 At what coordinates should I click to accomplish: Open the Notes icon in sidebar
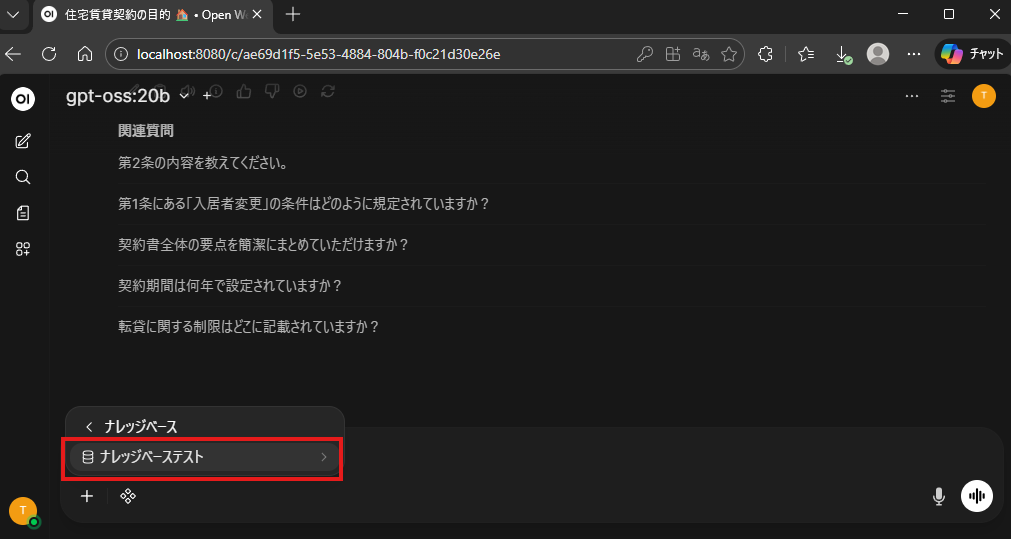[x=23, y=213]
